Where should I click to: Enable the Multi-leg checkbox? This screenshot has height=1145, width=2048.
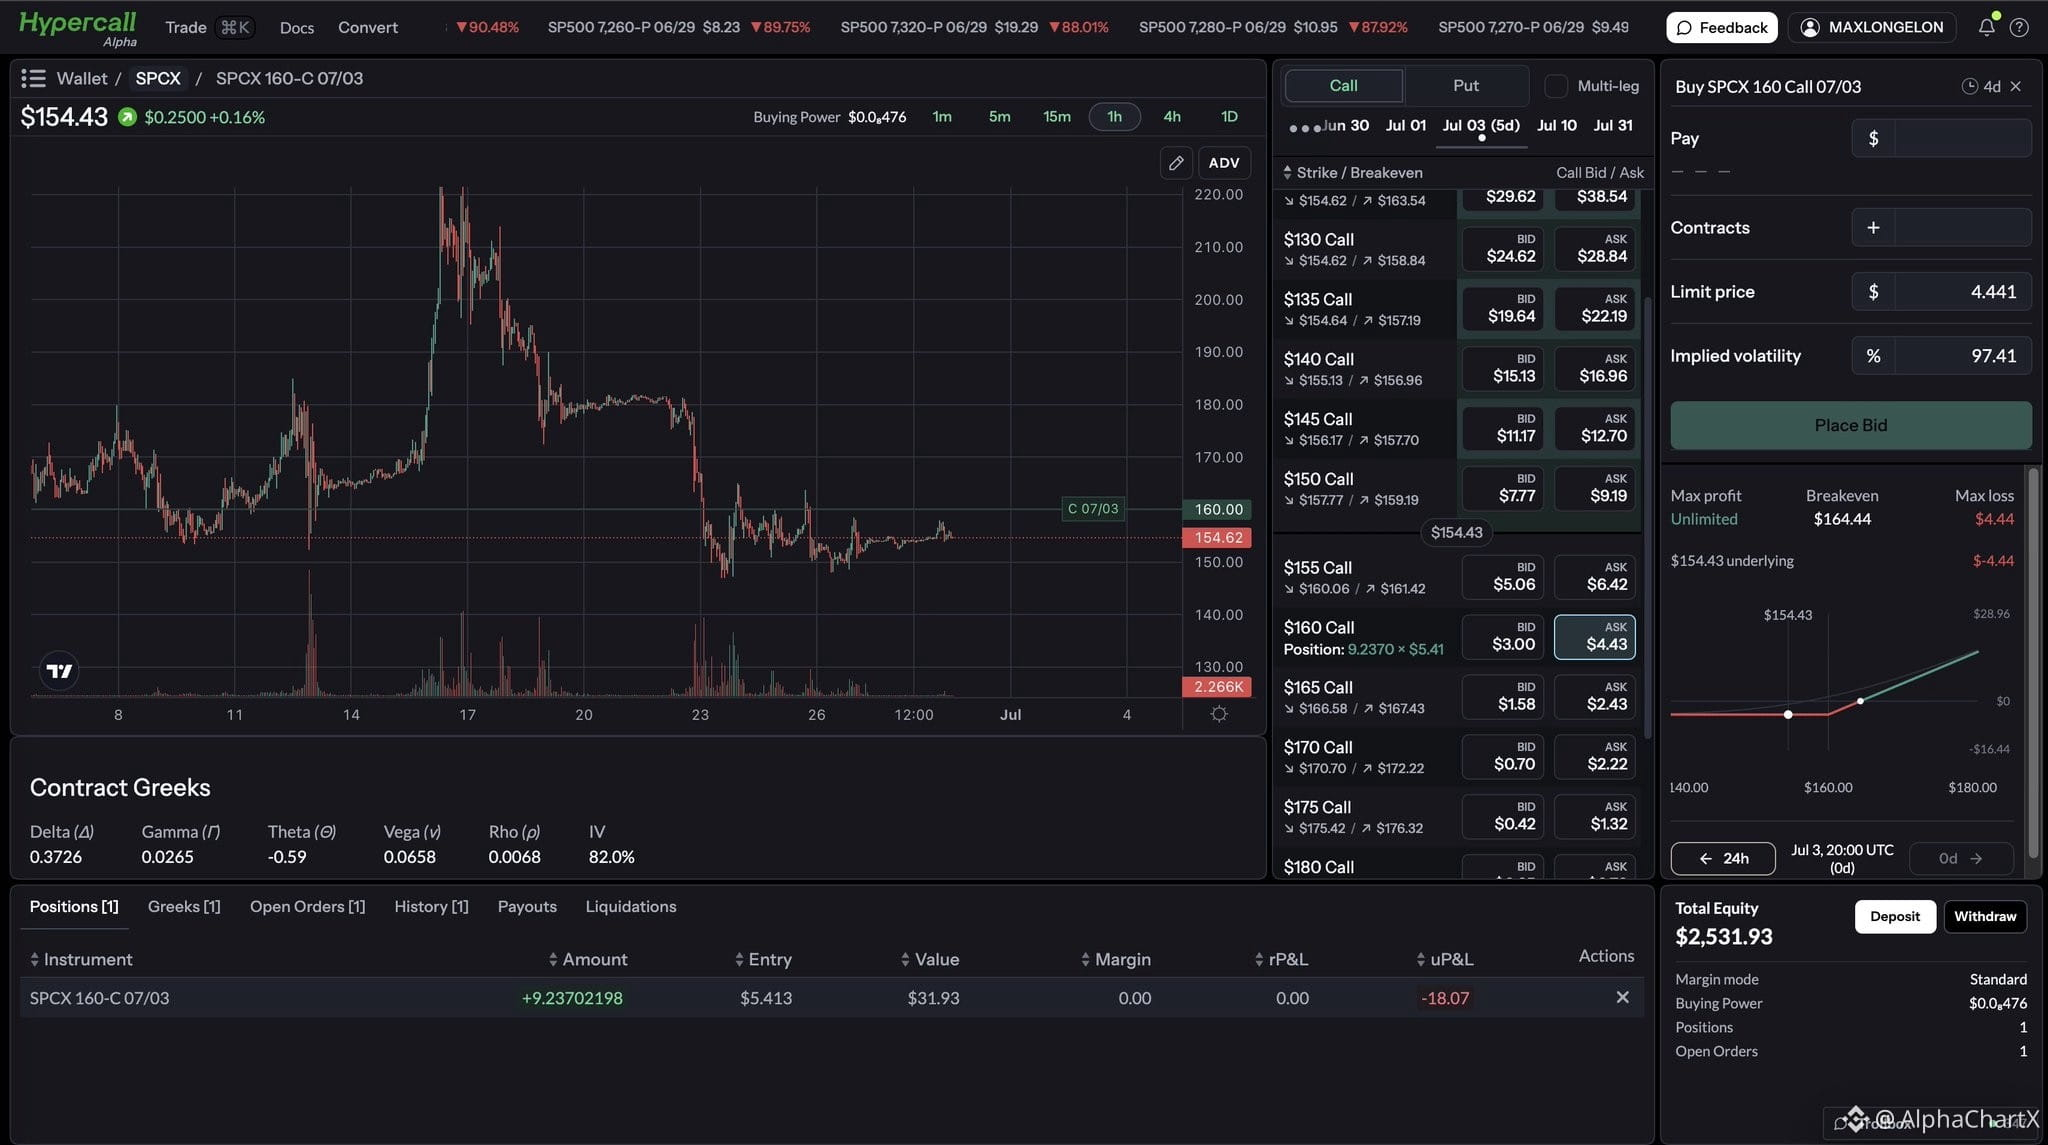(1556, 86)
